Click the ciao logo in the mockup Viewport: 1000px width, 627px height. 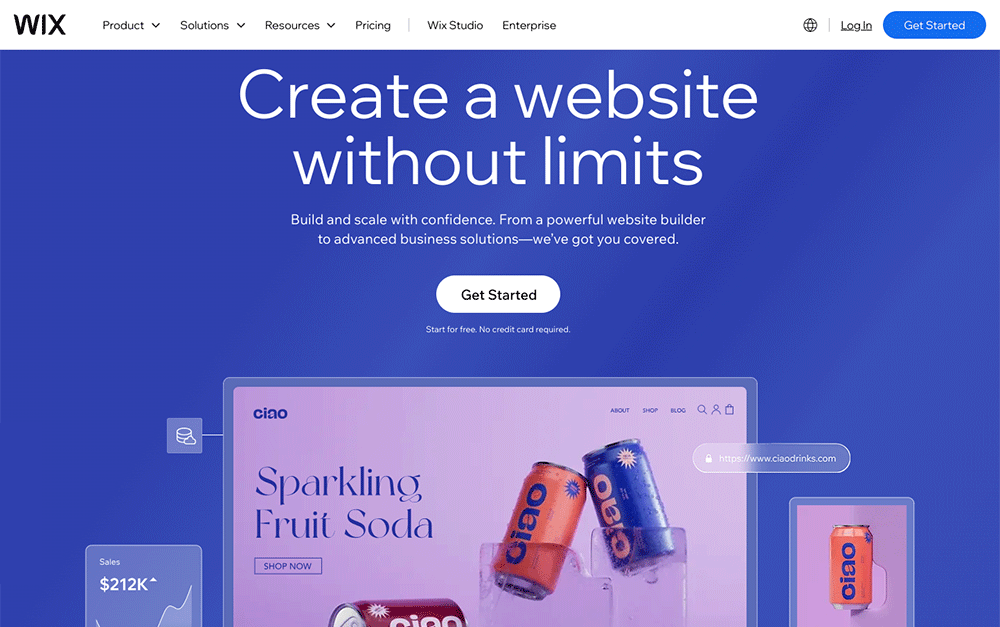point(270,413)
